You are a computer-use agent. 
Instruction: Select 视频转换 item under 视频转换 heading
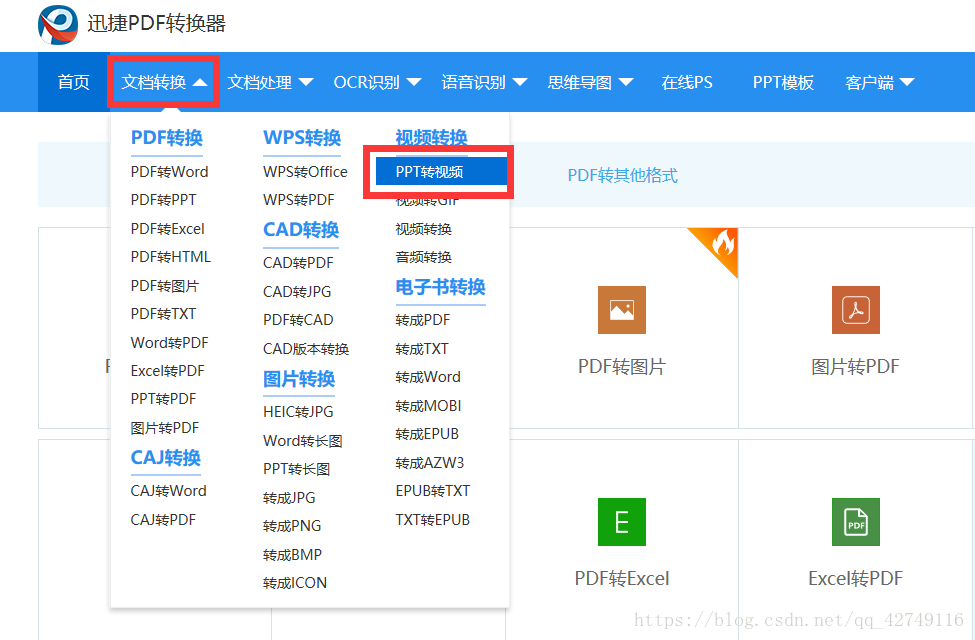click(x=423, y=229)
